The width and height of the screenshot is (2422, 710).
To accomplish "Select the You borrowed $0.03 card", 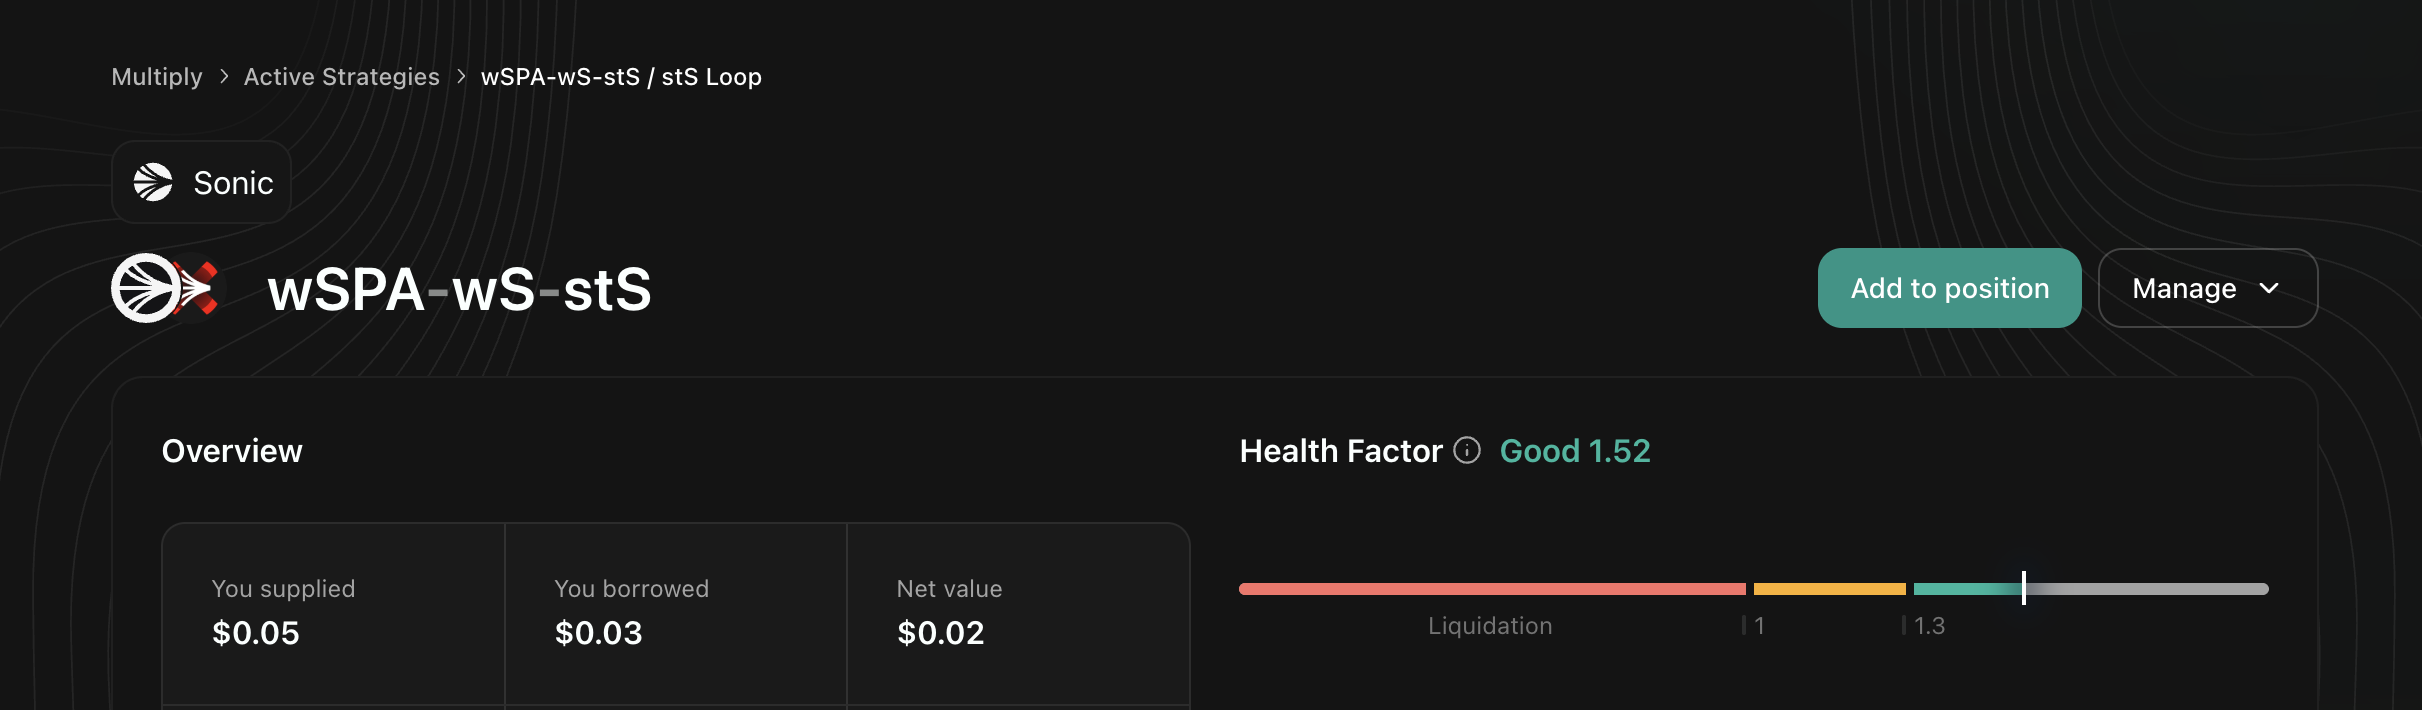I will click(675, 612).
